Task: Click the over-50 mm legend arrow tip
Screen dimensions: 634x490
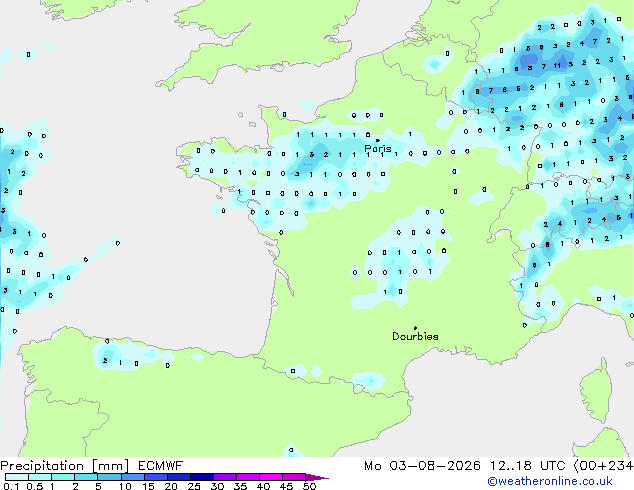Action: (x=317, y=477)
